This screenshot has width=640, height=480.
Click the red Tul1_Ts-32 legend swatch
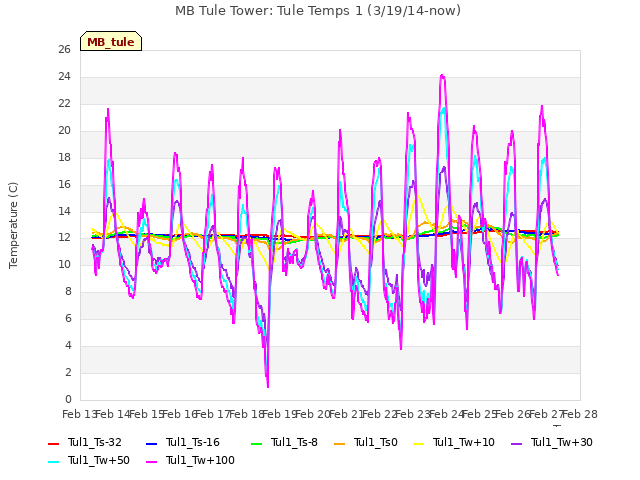point(53,443)
